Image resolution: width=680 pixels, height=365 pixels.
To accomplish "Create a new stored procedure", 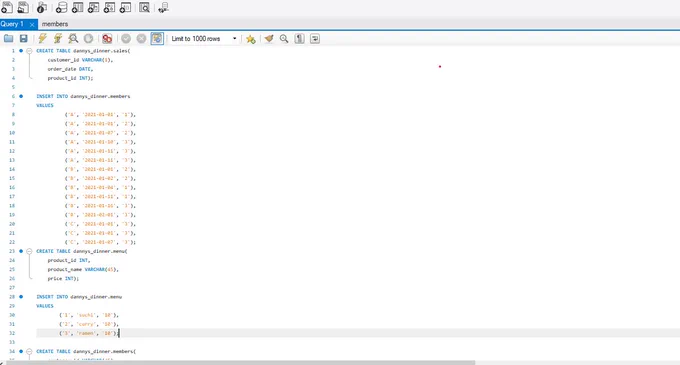I will click(109, 7).
